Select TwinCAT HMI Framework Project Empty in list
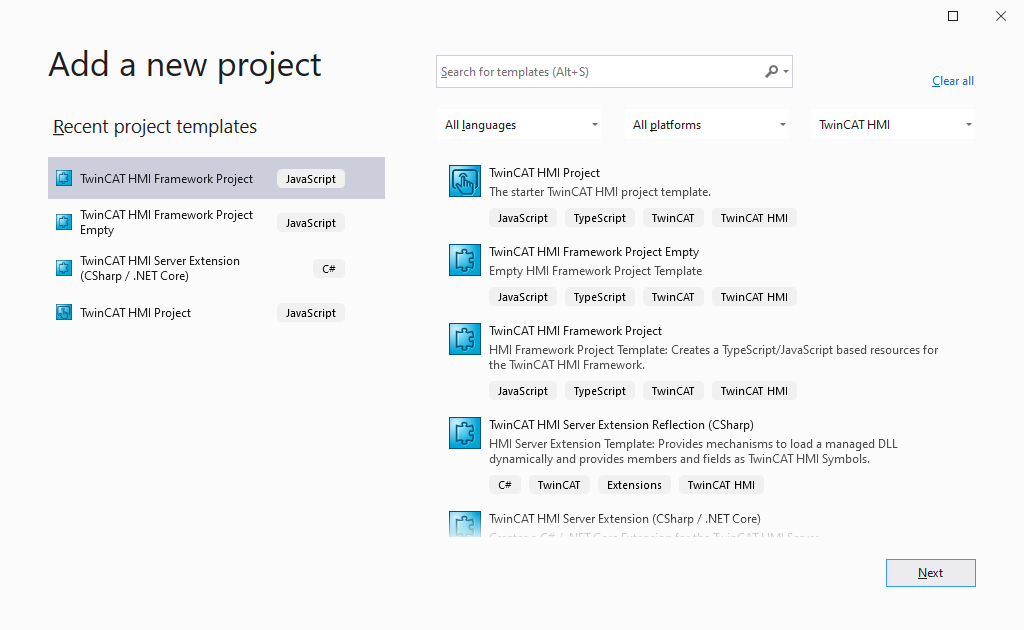Screen dimensions: 1024x630 pos(594,252)
